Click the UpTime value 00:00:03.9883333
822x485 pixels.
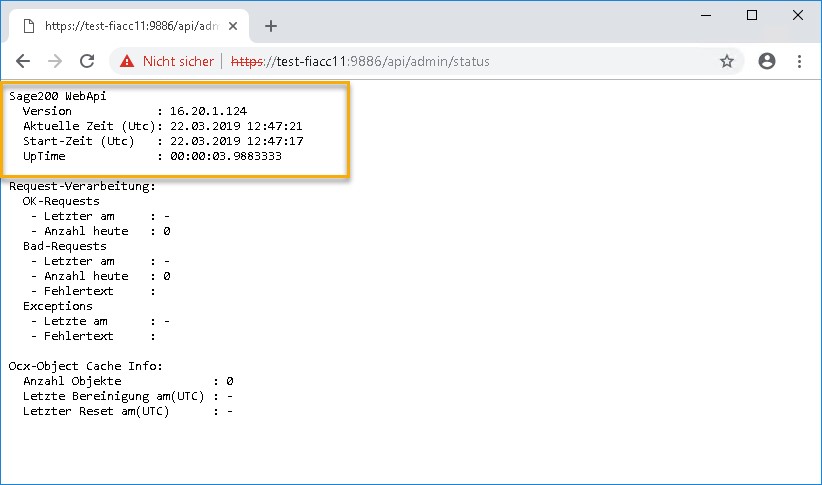pyautogui.click(x=226, y=156)
